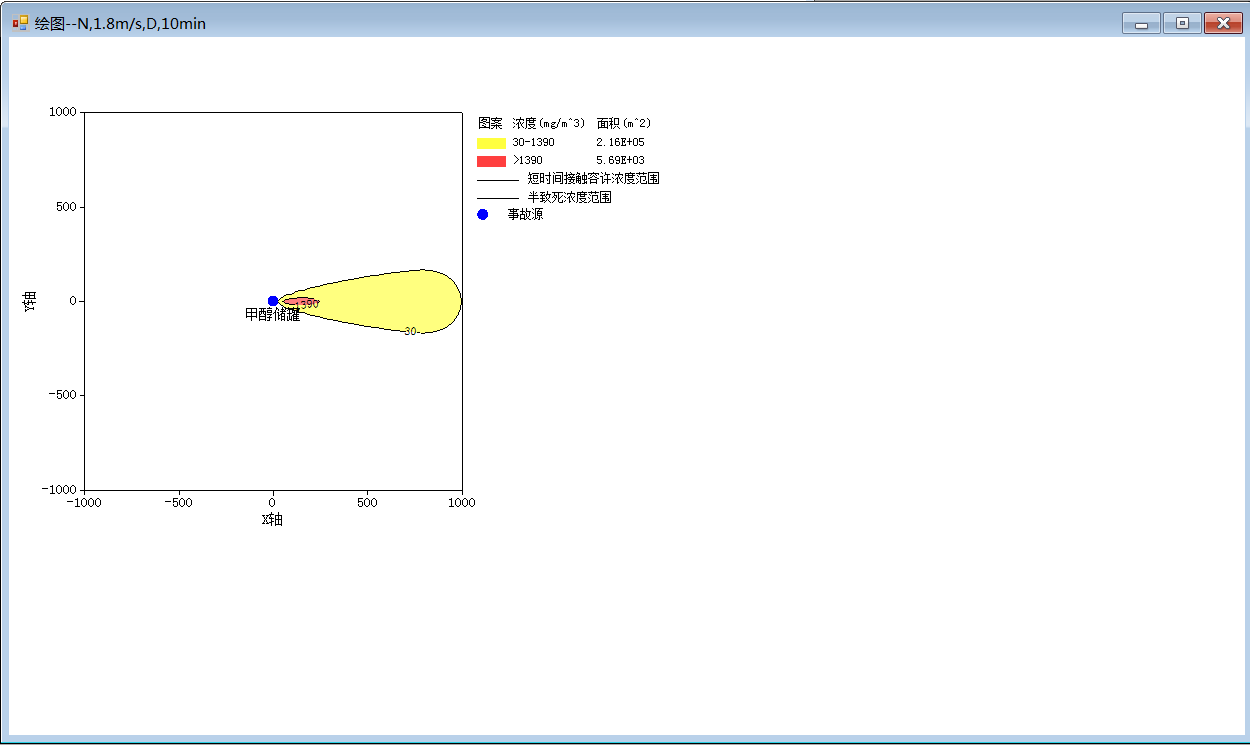Click the Y轴 axis label
The image size is (1250, 745).
(30, 301)
